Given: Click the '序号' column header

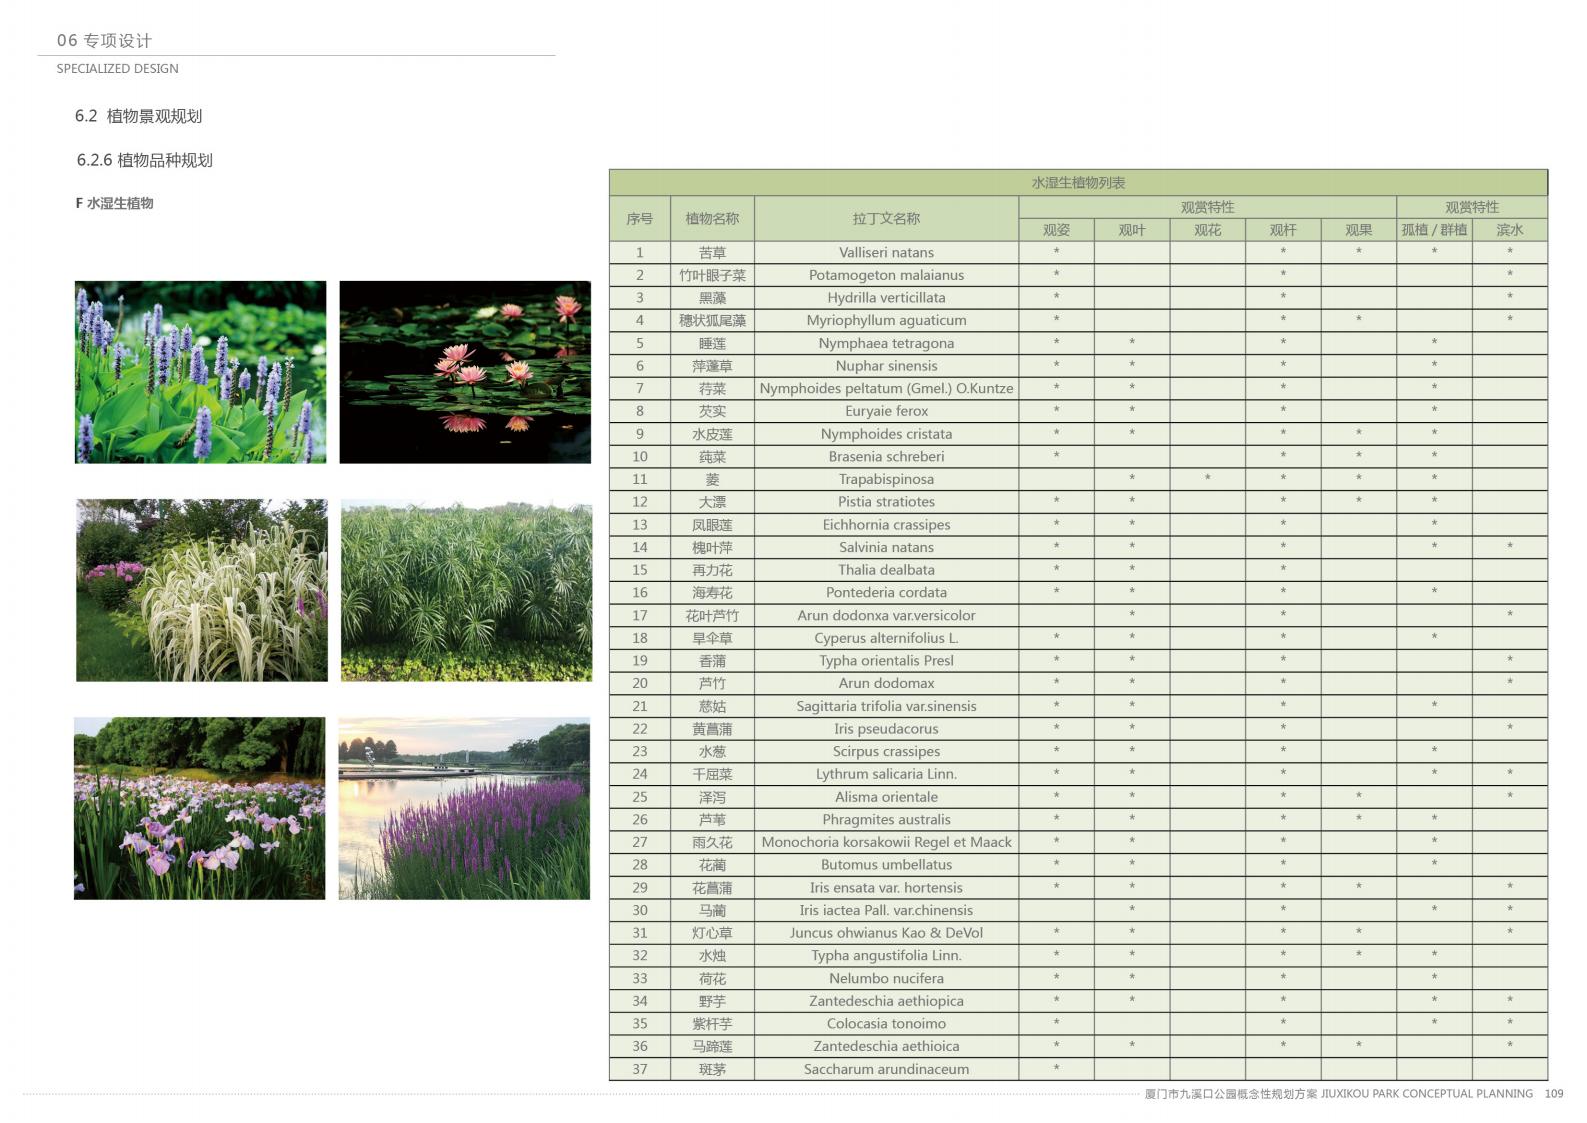Looking at the screenshot, I should coord(640,218).
